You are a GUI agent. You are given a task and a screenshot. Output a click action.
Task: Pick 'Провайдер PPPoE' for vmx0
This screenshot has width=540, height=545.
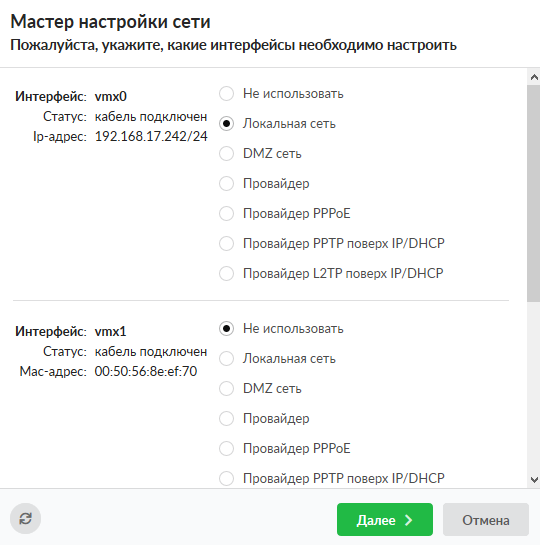pyautogui.click(x=226, y=213)
